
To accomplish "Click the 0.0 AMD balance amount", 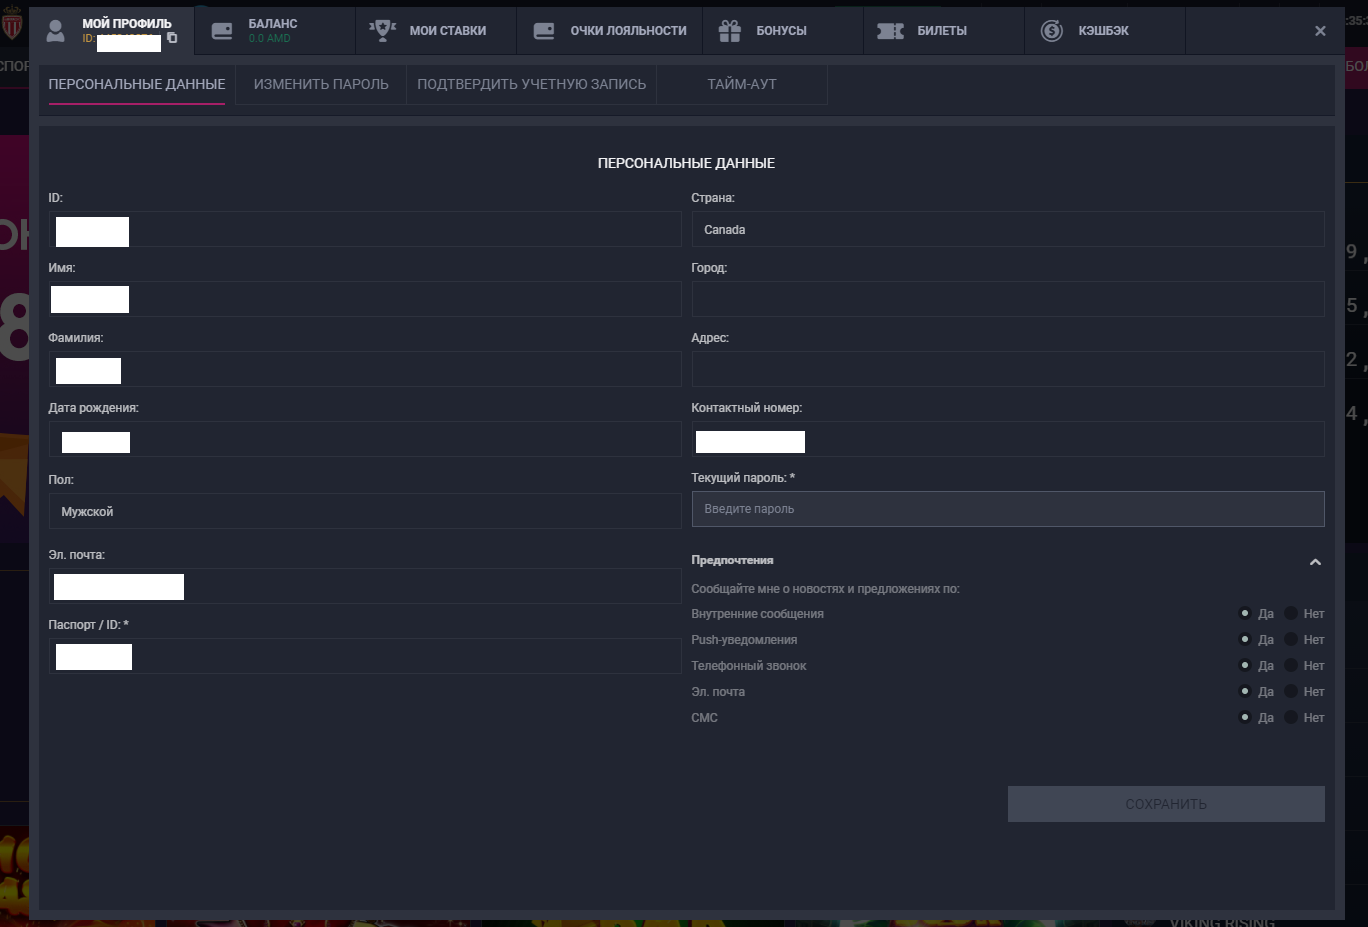I will (x=269, y=39).
